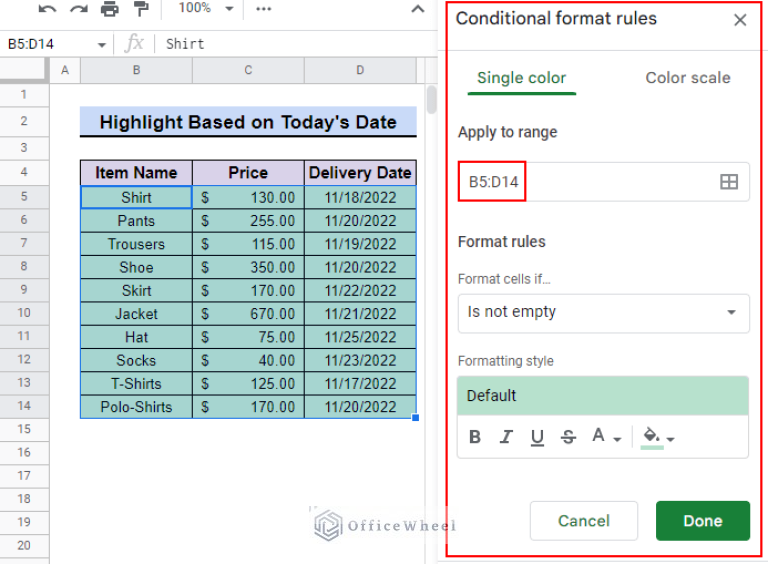Print the spreadsheet with printer icon
The height and width of the screenshot is (564, 768).
point(110,9)
